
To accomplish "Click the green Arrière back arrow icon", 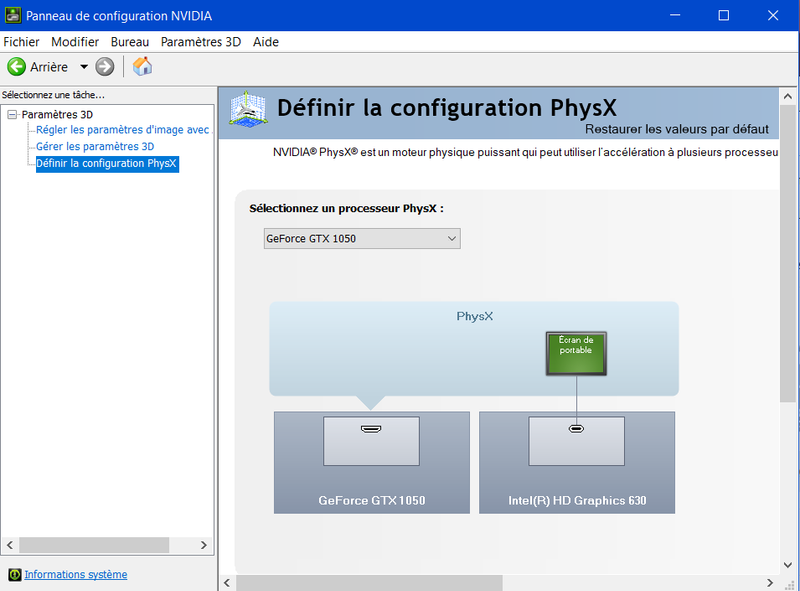I will [16, 67].
